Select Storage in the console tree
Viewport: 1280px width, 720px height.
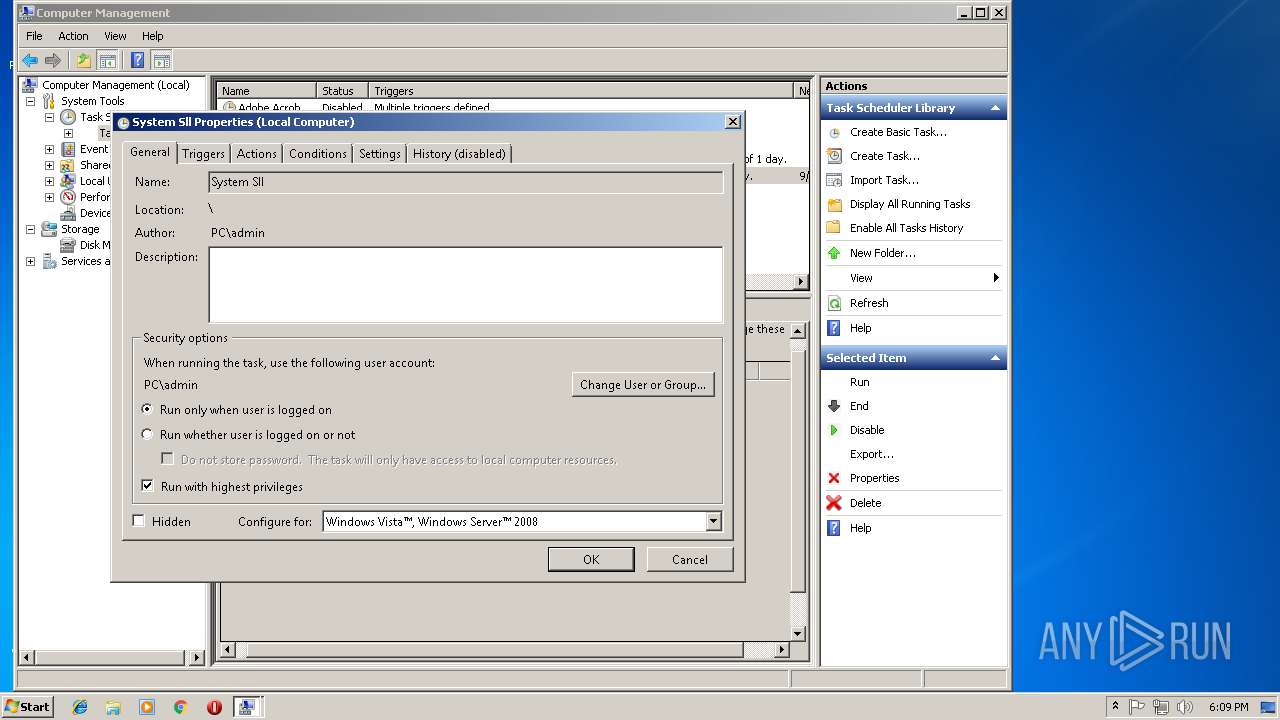[80, 229]
